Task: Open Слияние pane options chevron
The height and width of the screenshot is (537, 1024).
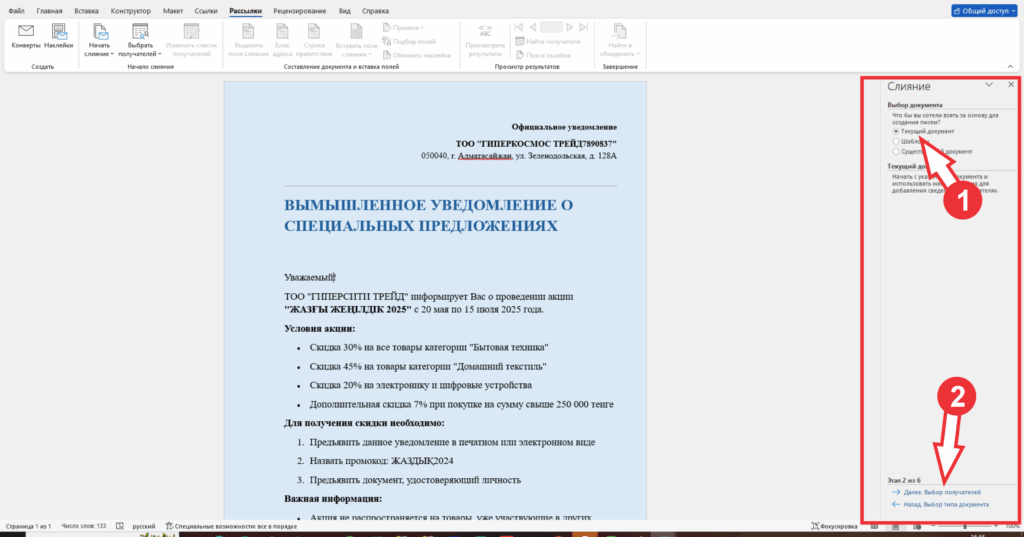Action: (x=989, y=85)
